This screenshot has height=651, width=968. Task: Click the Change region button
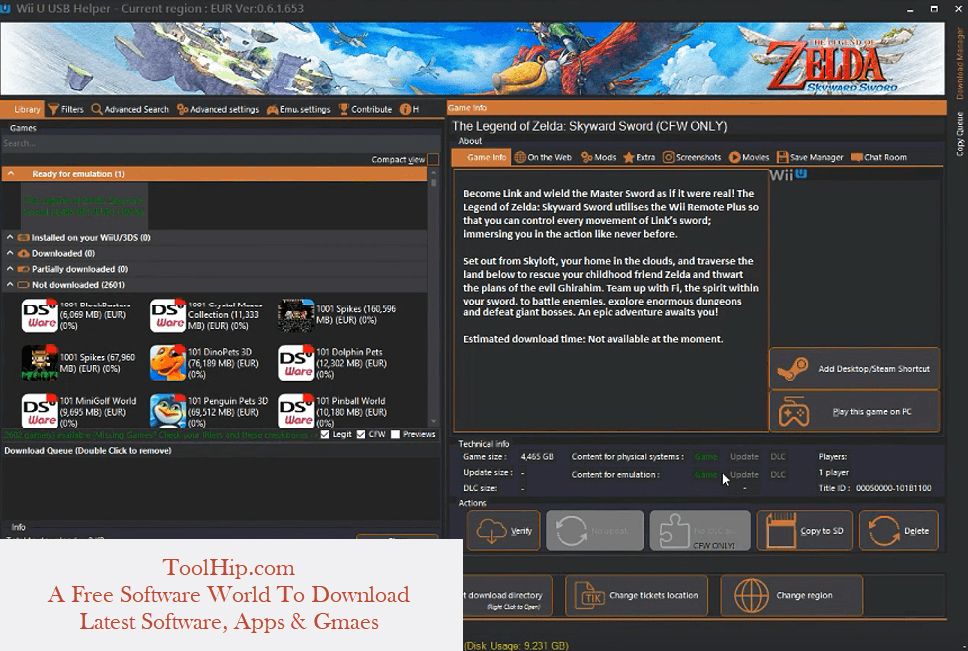pyautogui.click(x=791, y=595)
